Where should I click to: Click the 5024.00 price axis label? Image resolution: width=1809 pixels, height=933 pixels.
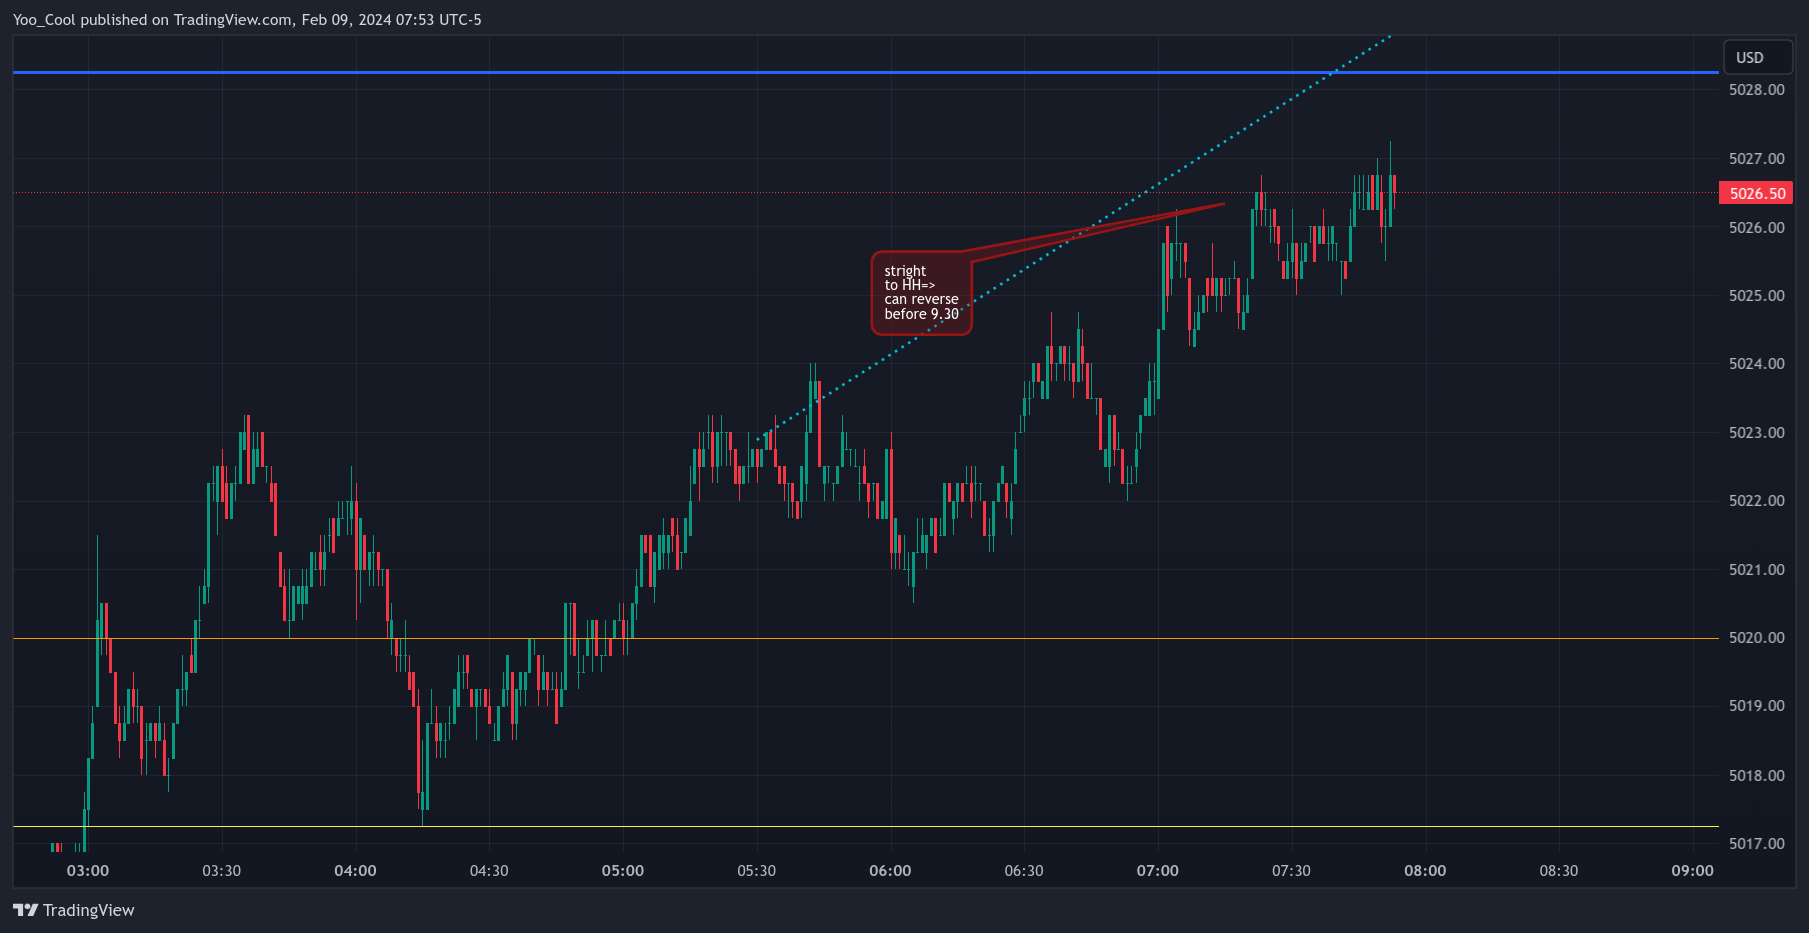[1757, 364]
